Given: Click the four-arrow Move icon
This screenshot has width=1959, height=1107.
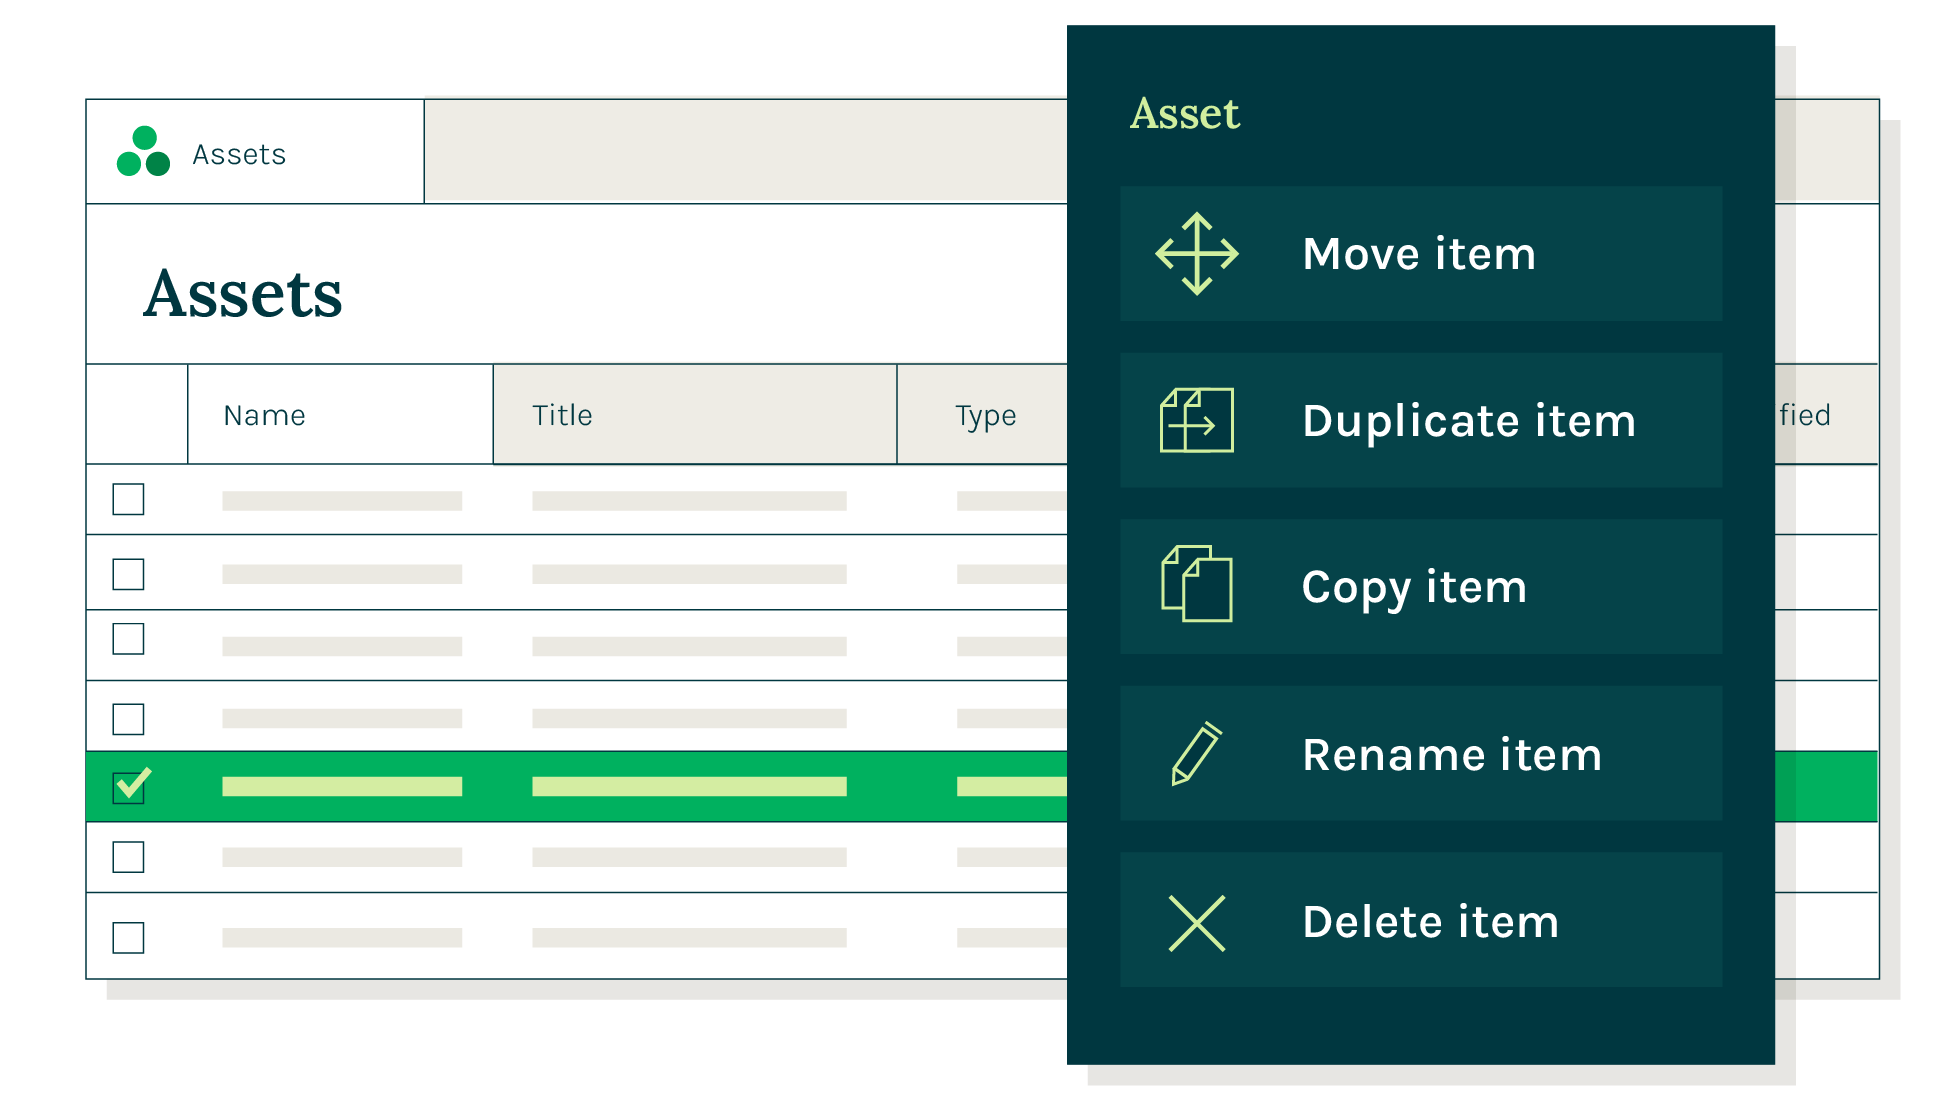Looking at the screenshot, I should [1196, 254].
